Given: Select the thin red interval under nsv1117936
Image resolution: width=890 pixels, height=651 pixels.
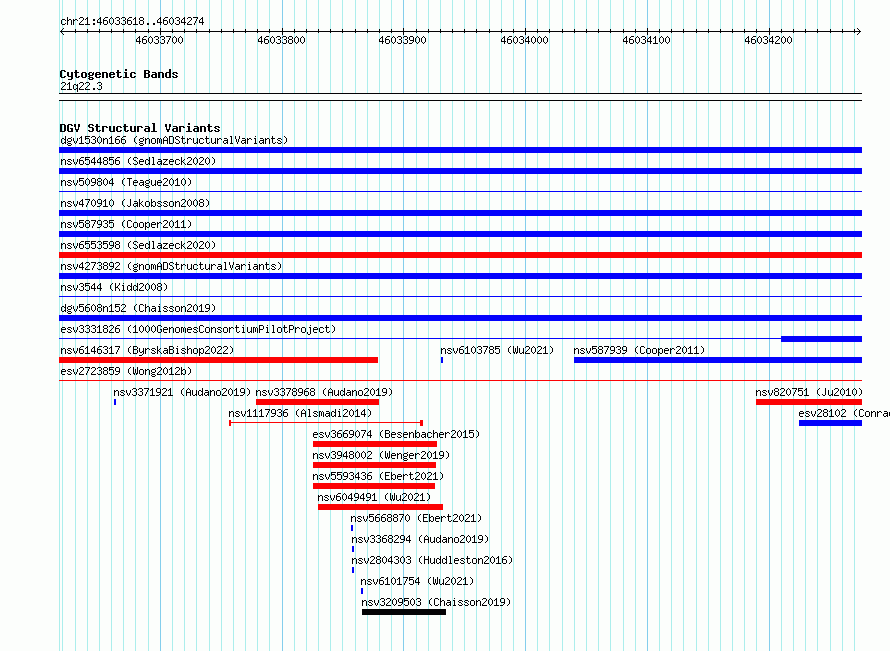Looking at the screenshot, I should [326, 423].
